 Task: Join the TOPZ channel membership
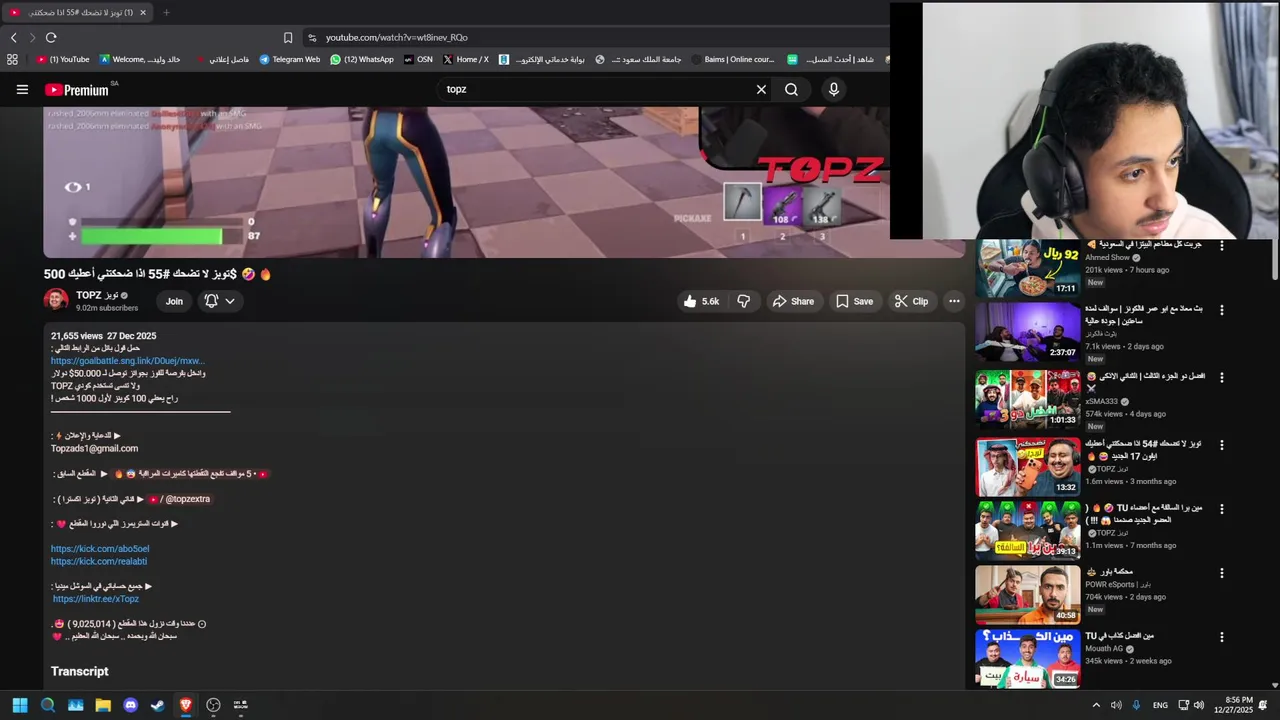pos(174,301)
